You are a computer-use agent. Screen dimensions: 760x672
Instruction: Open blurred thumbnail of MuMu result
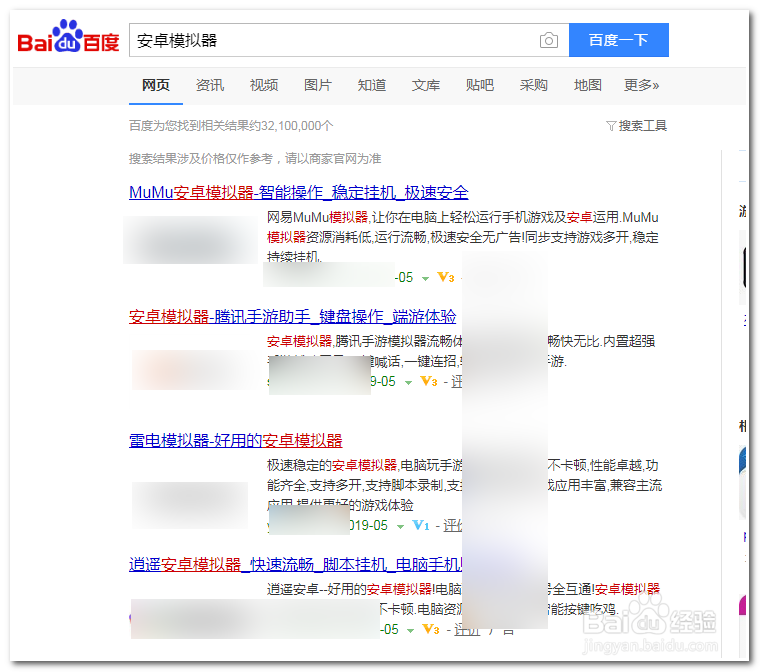(190, 240)
